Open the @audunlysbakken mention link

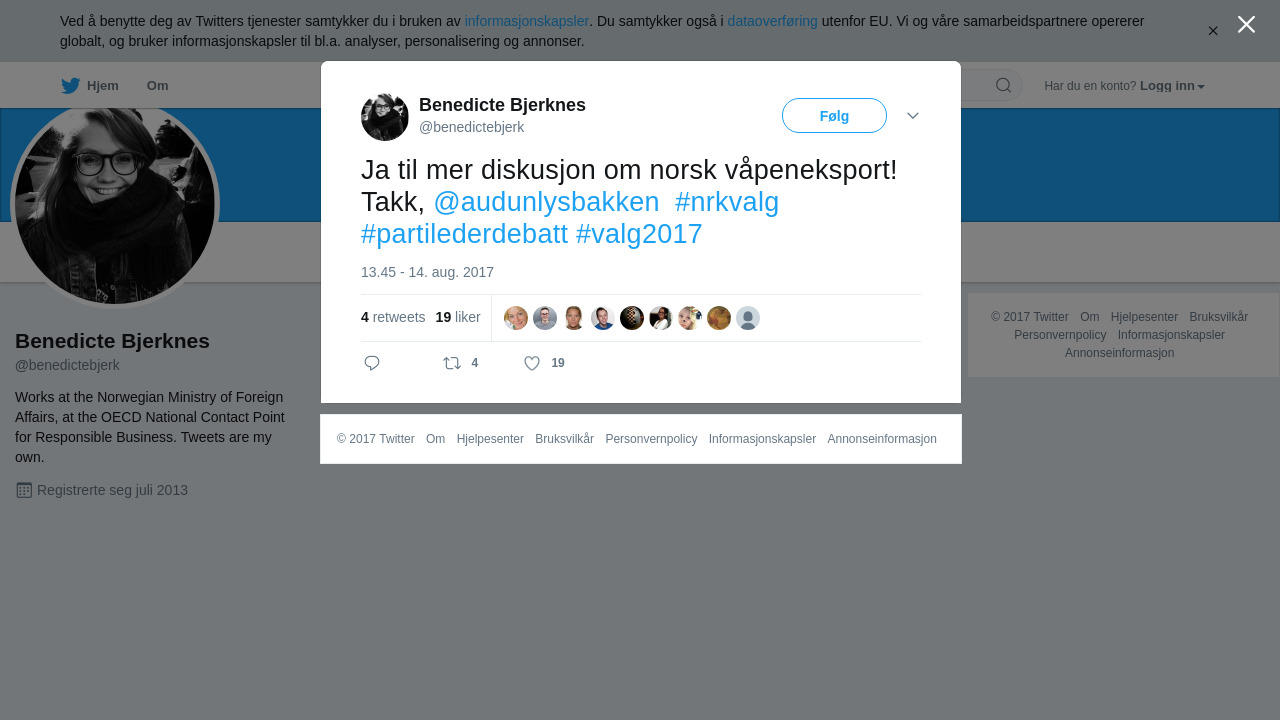coord(546,202)
